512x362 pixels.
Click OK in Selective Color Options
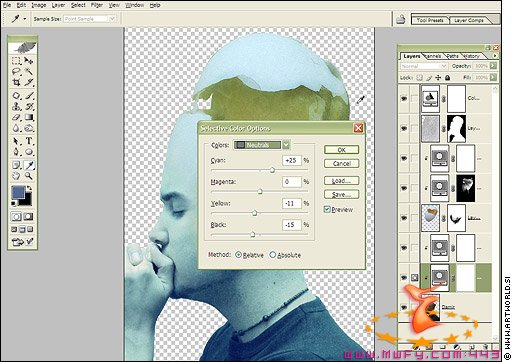341,150
